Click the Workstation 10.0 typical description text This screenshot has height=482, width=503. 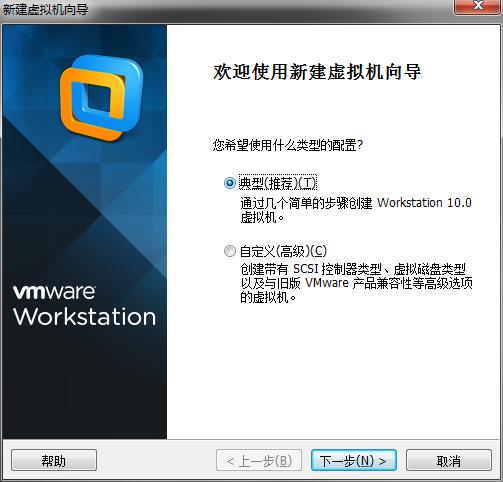point(356,210)
